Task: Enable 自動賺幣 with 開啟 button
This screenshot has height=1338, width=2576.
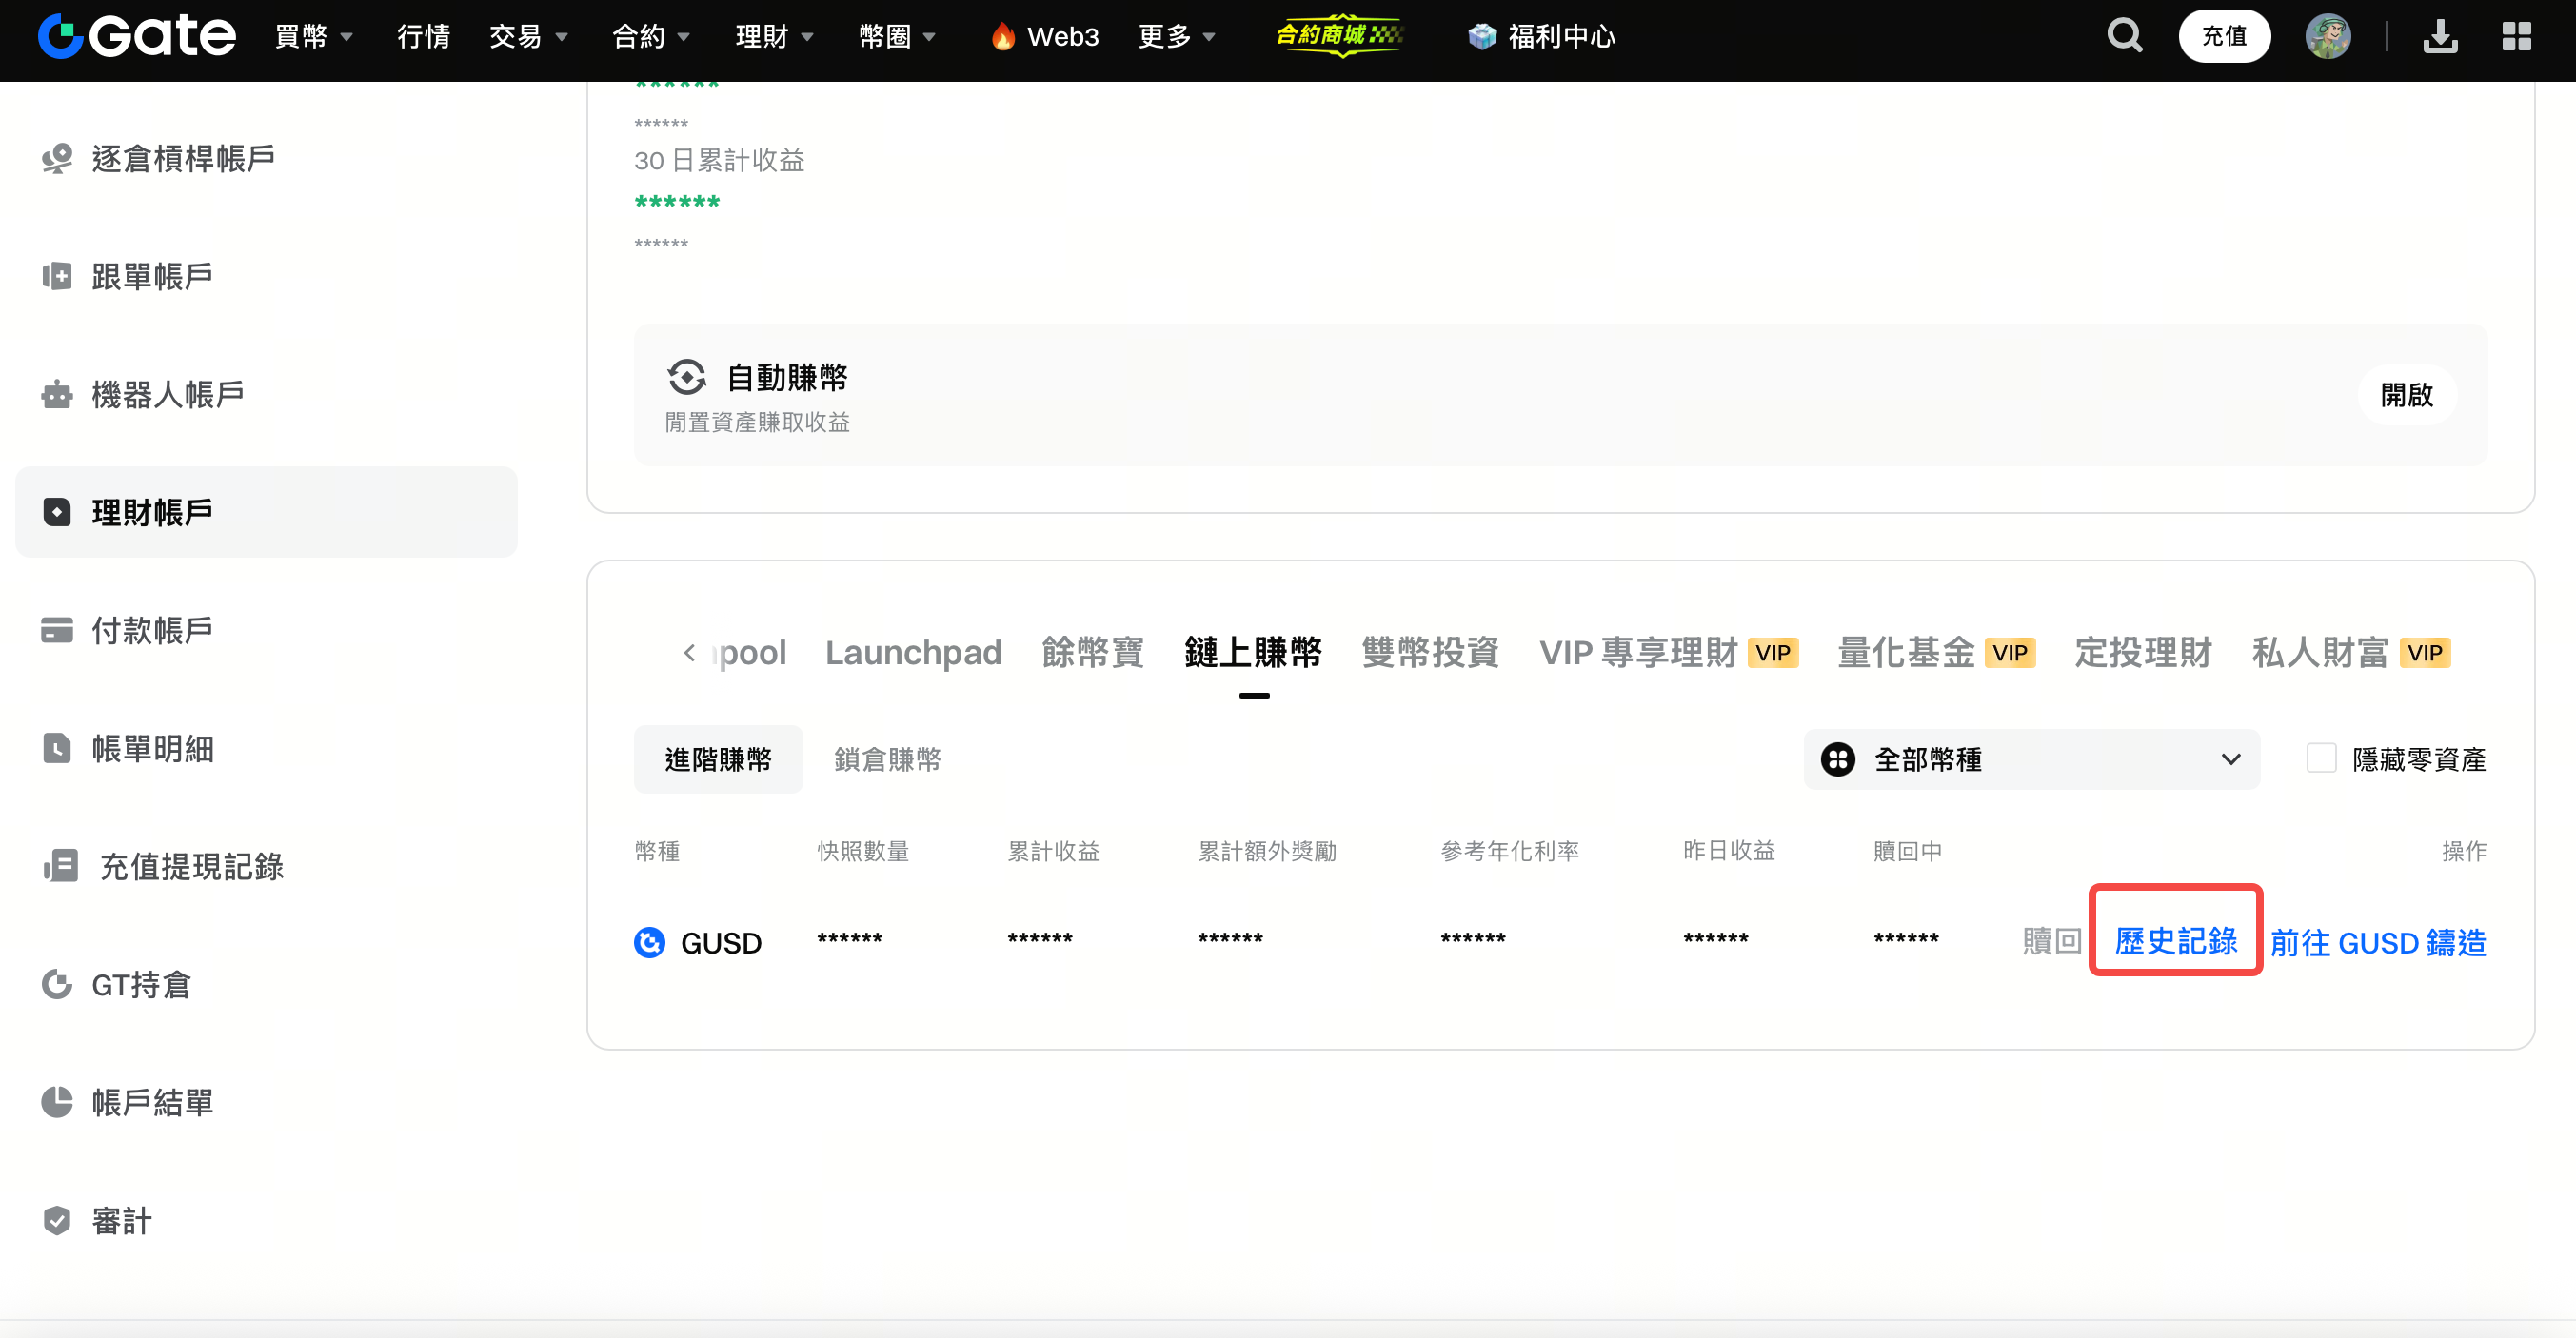Action: click(2406, 394)
